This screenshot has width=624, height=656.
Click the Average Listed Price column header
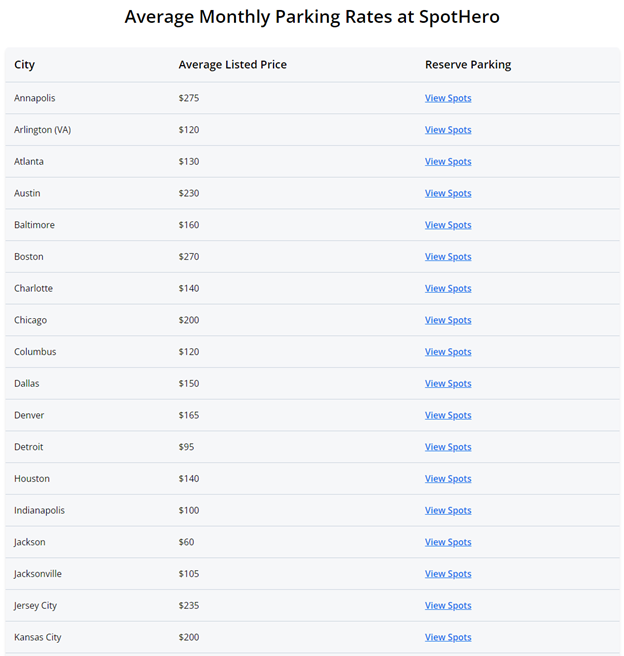(x=233, y=64)
